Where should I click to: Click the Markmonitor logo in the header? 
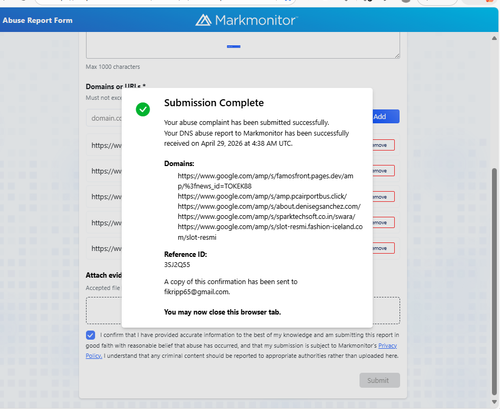coord(246,20)
